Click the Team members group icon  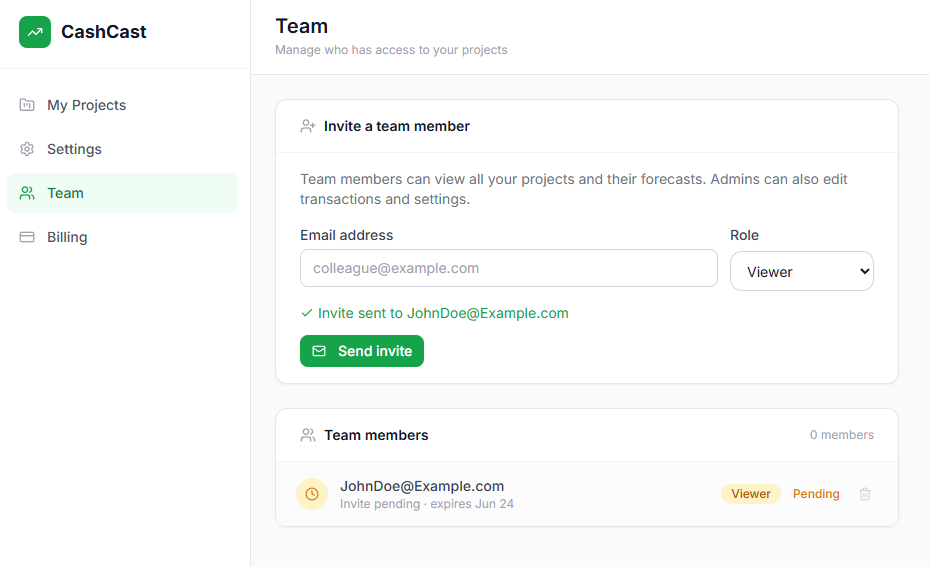pyautogui.click(x=308, y=435)
